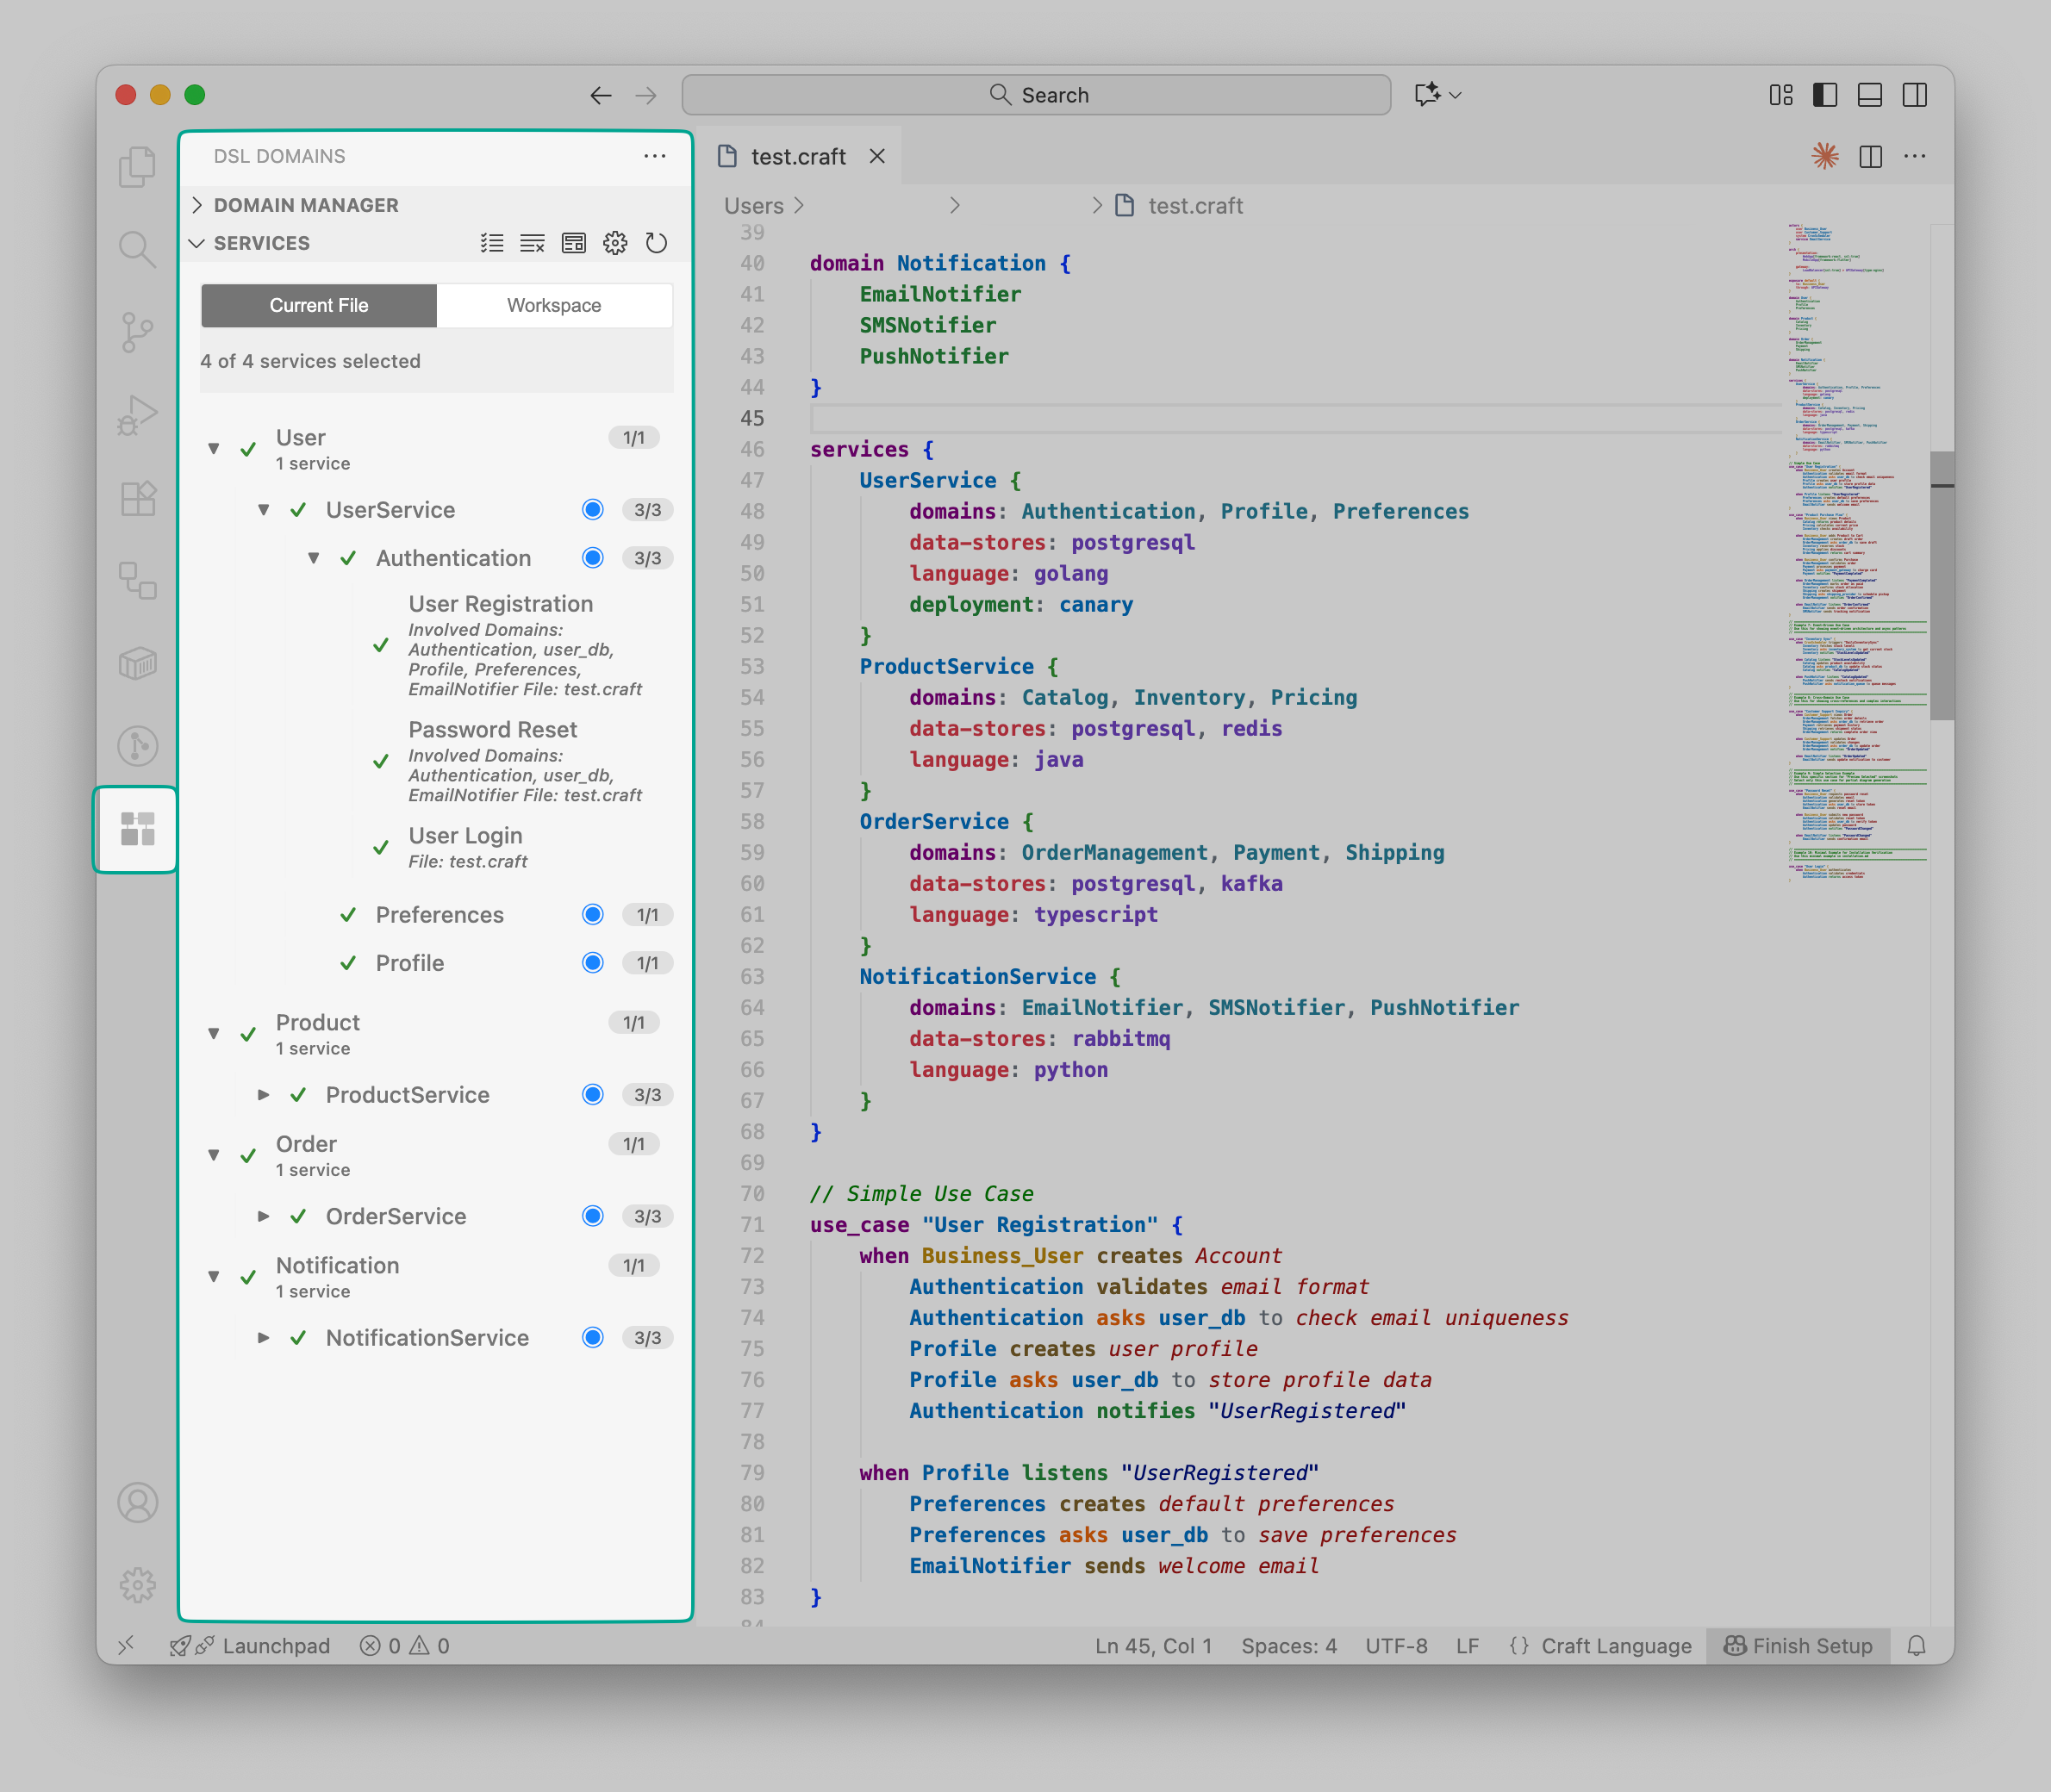Click errors and warnings count in status bar

click(405, 1646)
